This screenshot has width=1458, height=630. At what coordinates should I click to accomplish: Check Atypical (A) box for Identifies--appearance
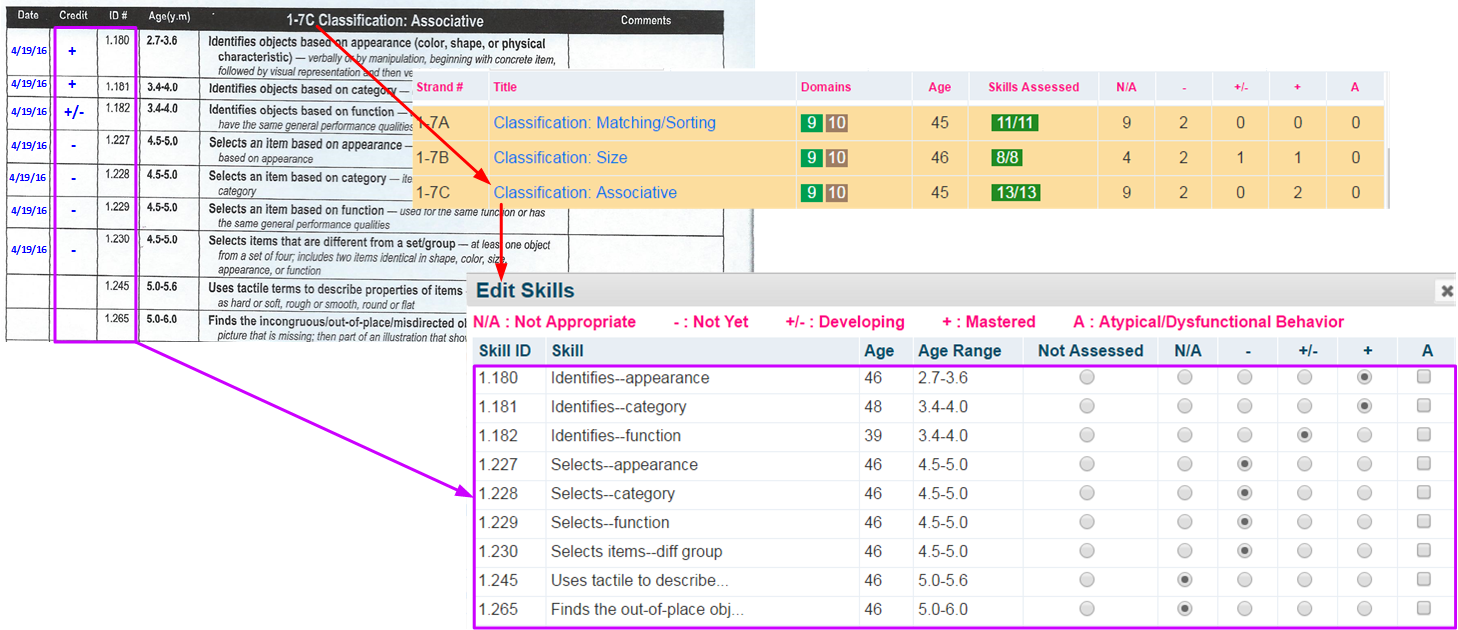tap(1424, 377)
